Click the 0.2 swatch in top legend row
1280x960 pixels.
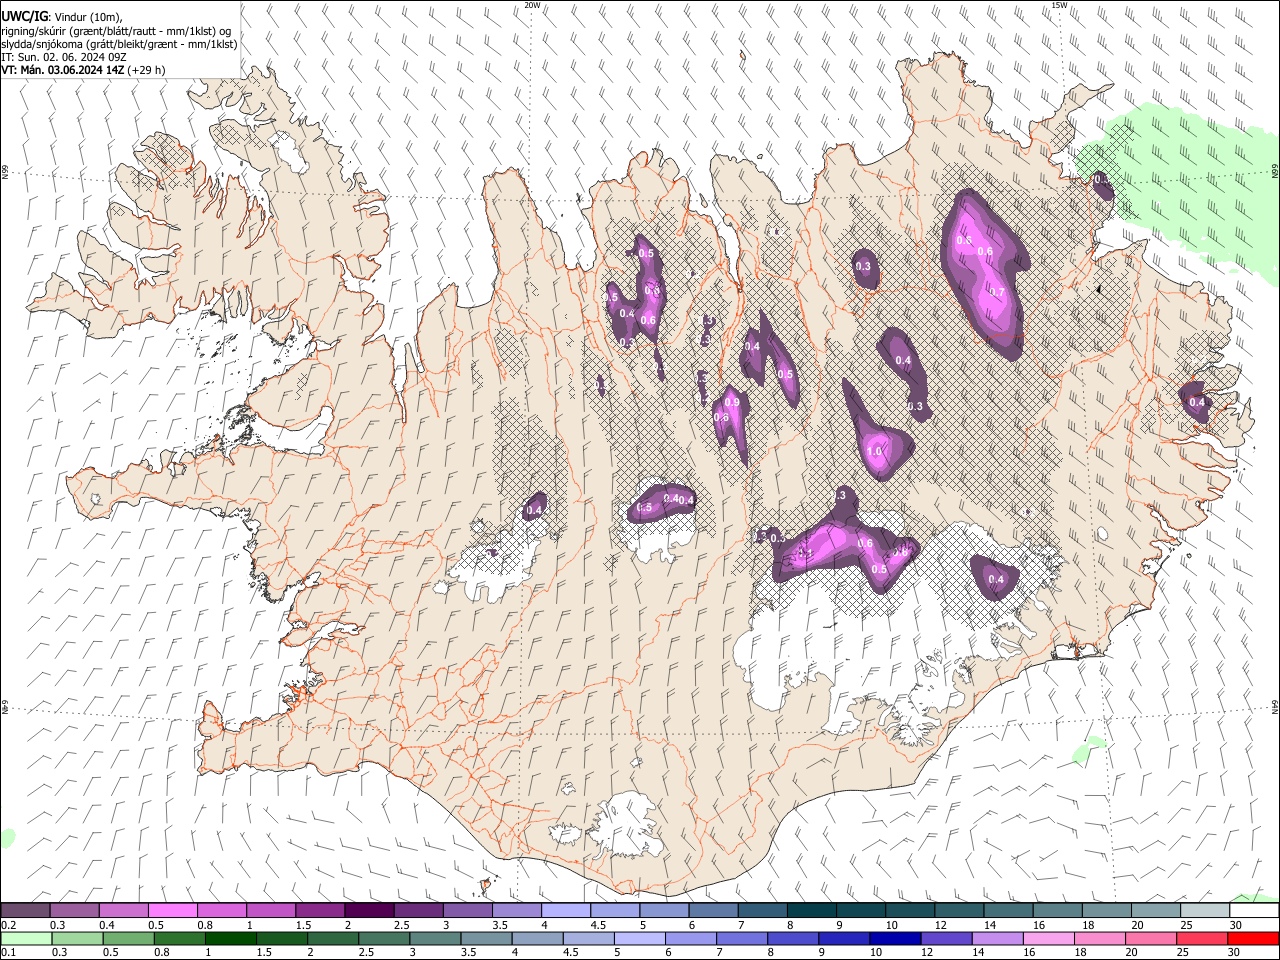(25, 911)
